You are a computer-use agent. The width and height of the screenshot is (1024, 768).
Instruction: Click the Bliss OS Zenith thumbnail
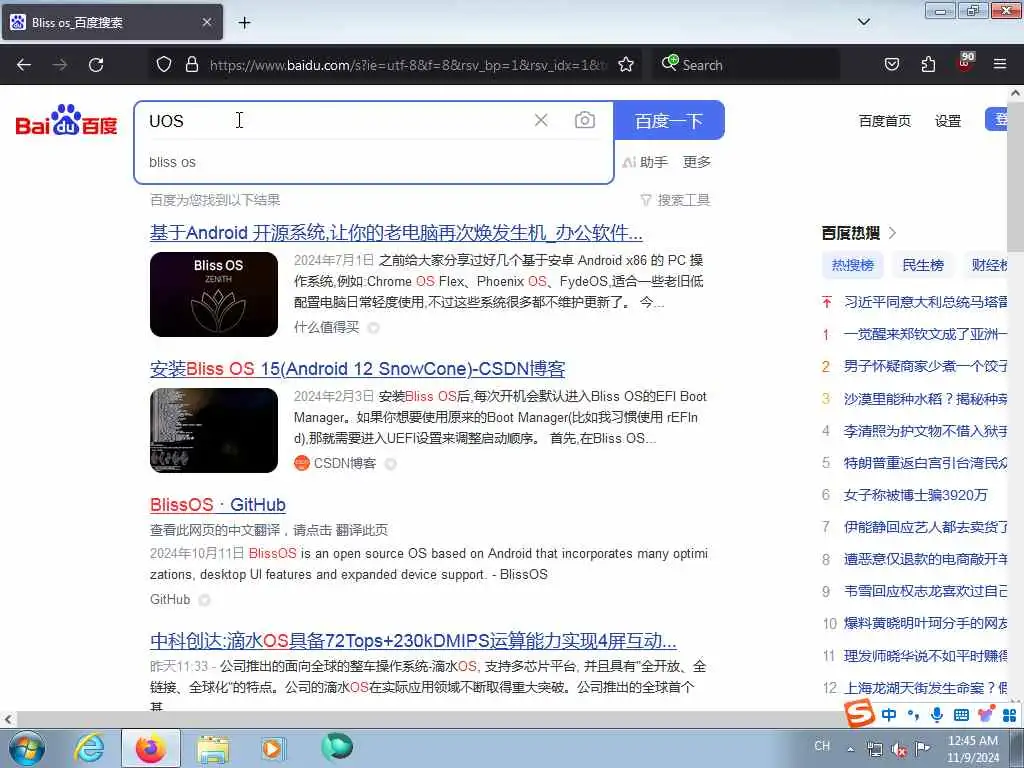tap(214, 295)
